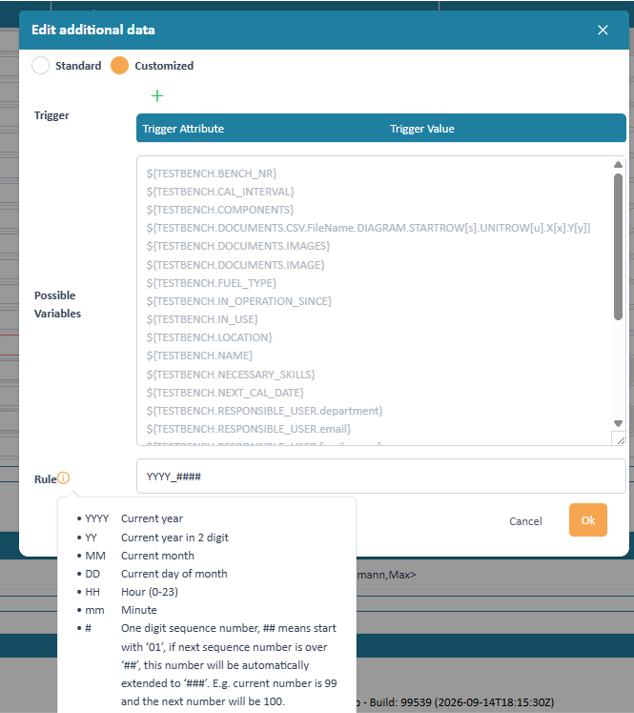Select the Standard radio option
Viewport: 634px width, 713px height.
point(40,65)
